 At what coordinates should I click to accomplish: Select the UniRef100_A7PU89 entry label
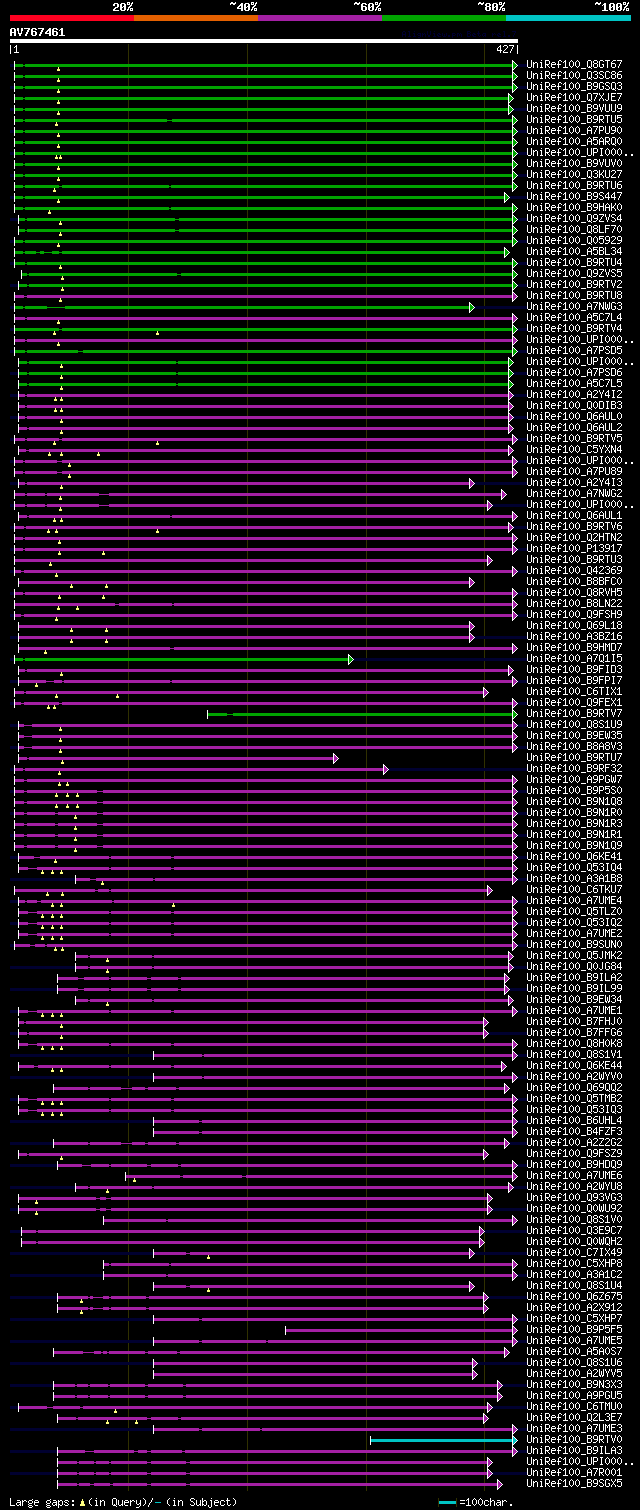click(574, 471)
